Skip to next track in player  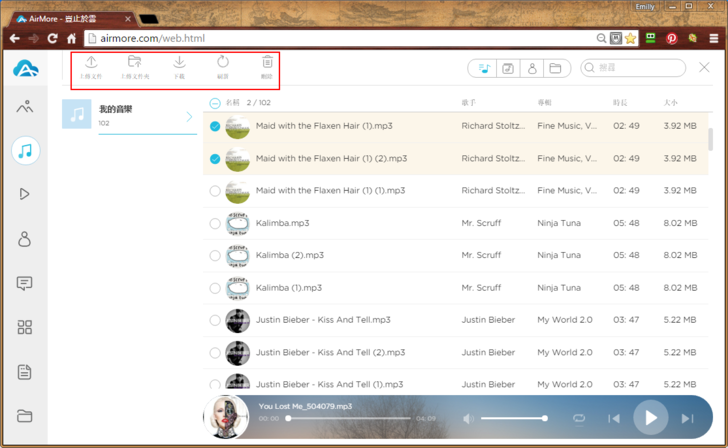tap(687, 418)
